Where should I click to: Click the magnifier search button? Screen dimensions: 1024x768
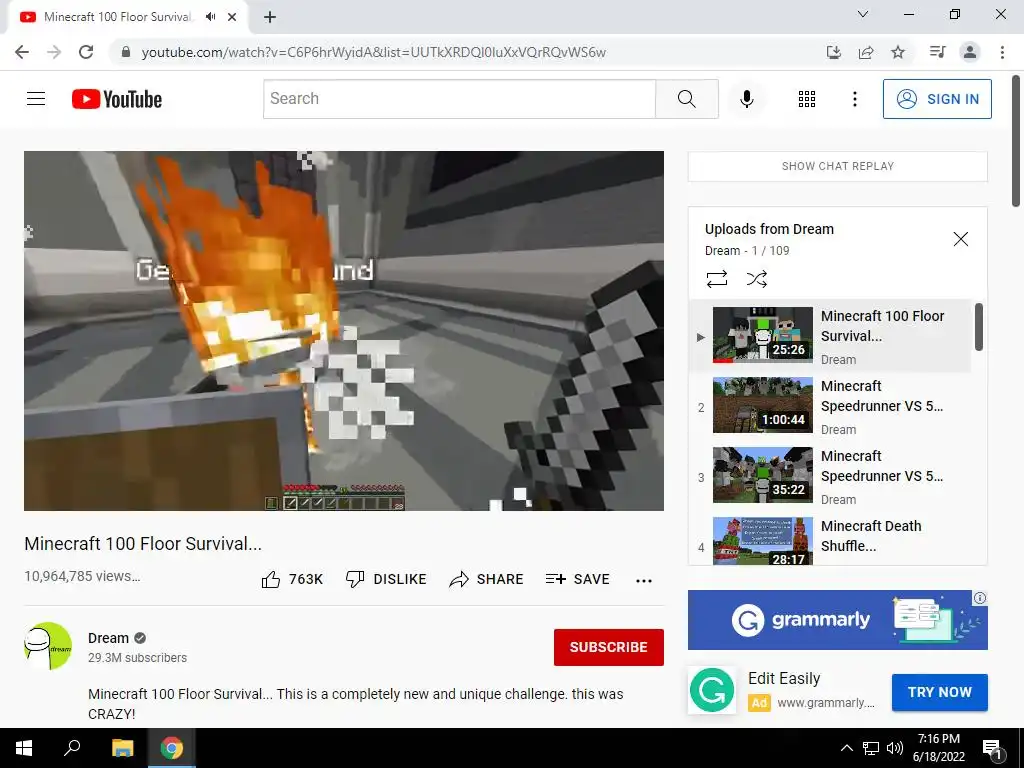click(686, 99)
